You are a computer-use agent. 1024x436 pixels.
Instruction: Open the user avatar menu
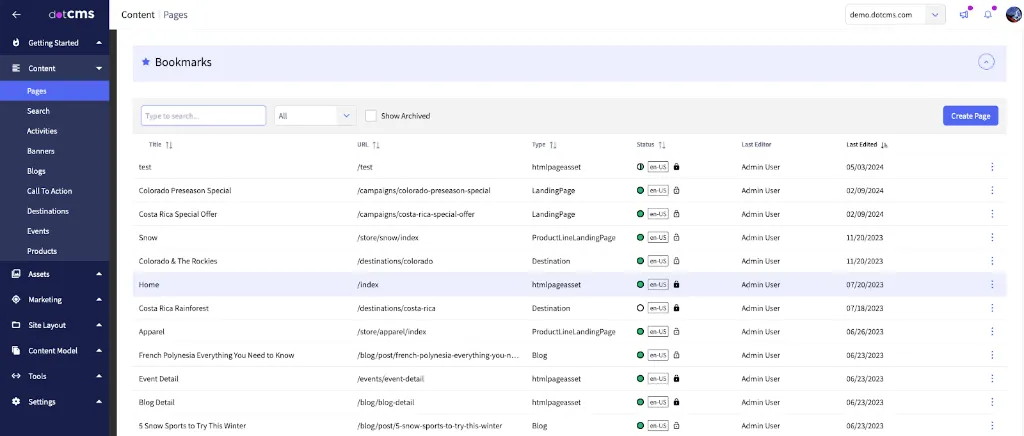(x=1012, y=15)
